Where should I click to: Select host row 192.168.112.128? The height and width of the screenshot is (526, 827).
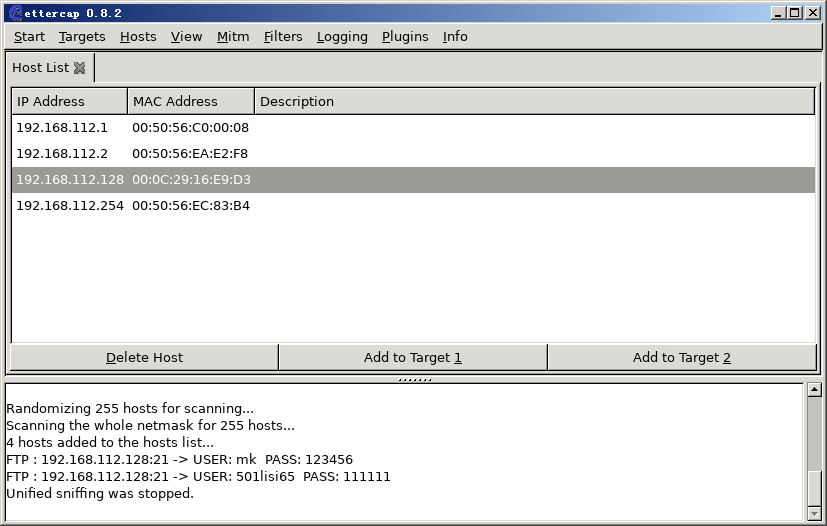[x=414, y=179]
